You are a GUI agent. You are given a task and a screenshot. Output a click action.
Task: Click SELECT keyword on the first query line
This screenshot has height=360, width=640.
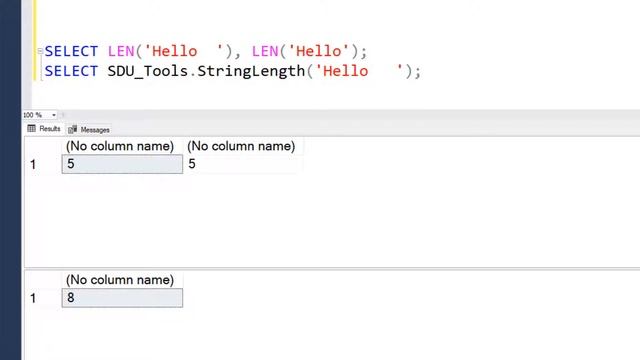(x=71, y=51)
